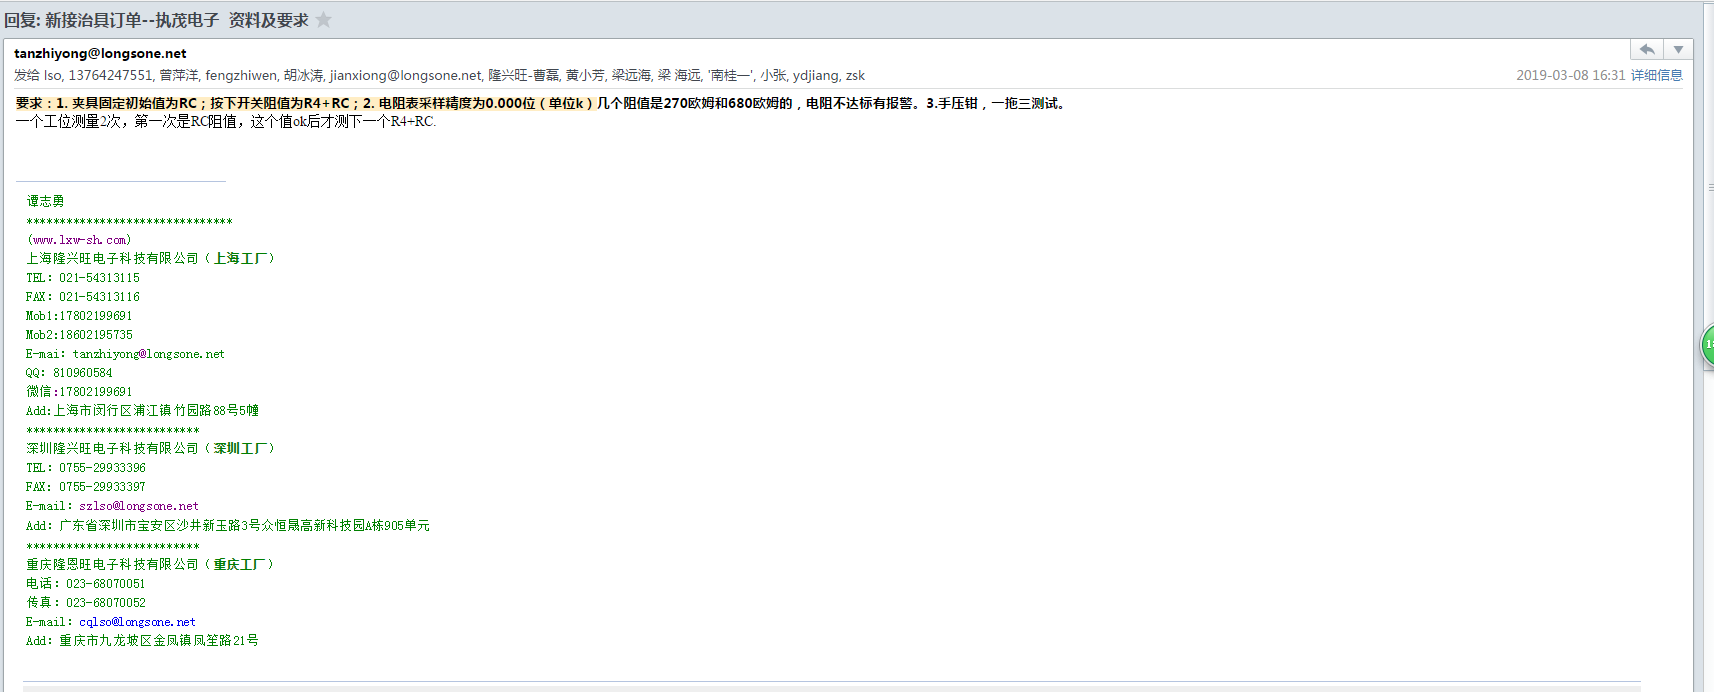Open the more-actions dropdown beside reply
1714x692 pixels.
pyautogui.click(x=1678, y=49)
